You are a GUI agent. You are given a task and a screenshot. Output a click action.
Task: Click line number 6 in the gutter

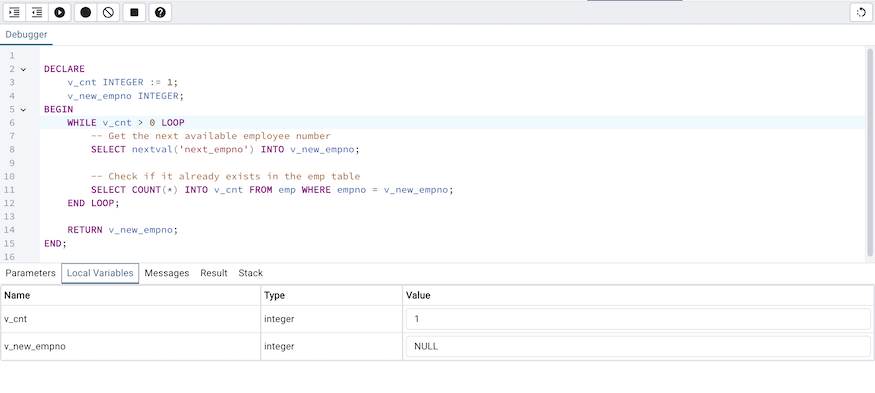click(12, 123)
